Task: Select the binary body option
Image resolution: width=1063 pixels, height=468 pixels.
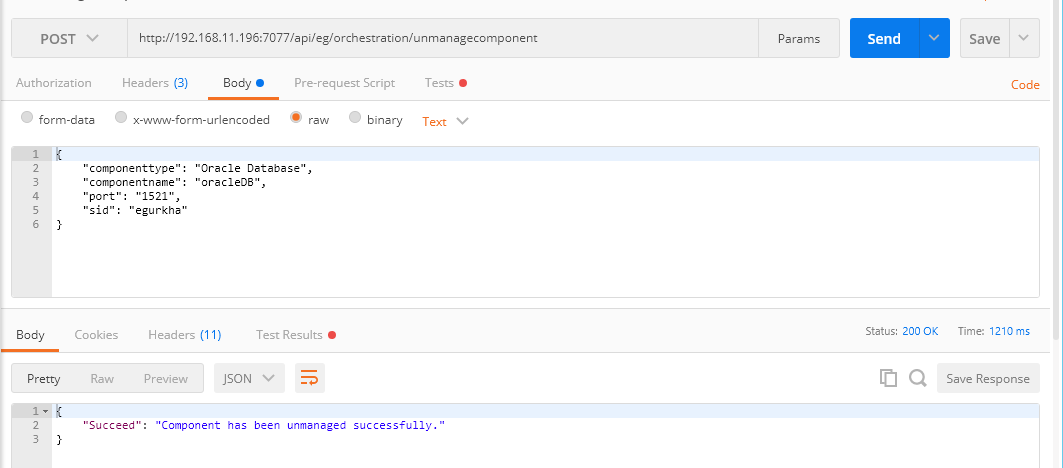Action: 355,117
